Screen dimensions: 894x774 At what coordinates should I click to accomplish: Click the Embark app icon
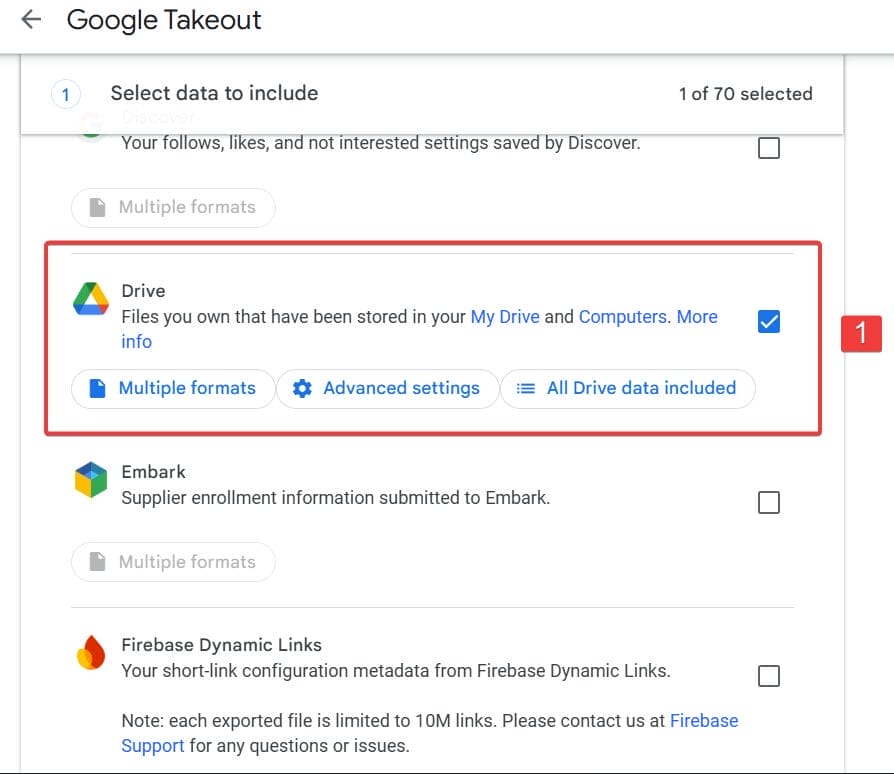[90, 480]
